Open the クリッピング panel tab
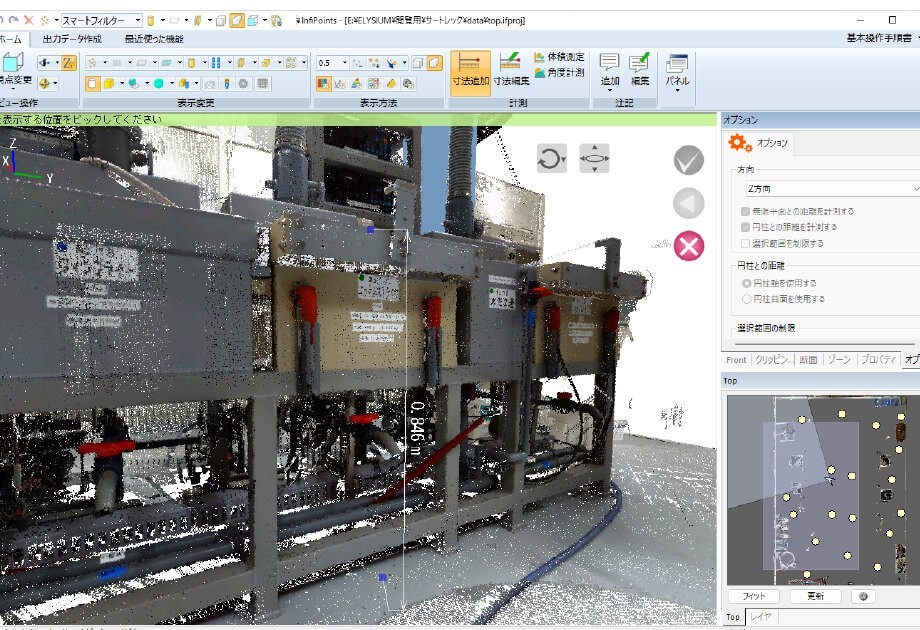The height and width of the screenshot is (630, 920). 773,360
